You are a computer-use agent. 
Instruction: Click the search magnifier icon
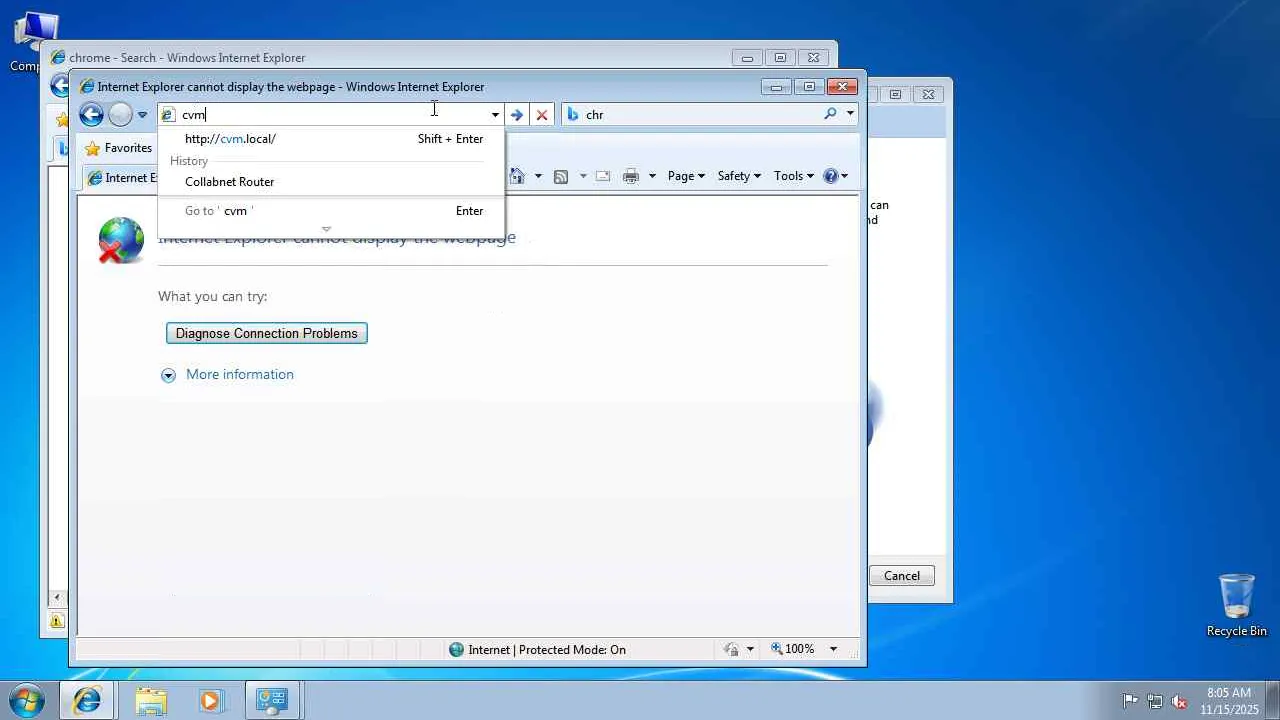(830, 114)
